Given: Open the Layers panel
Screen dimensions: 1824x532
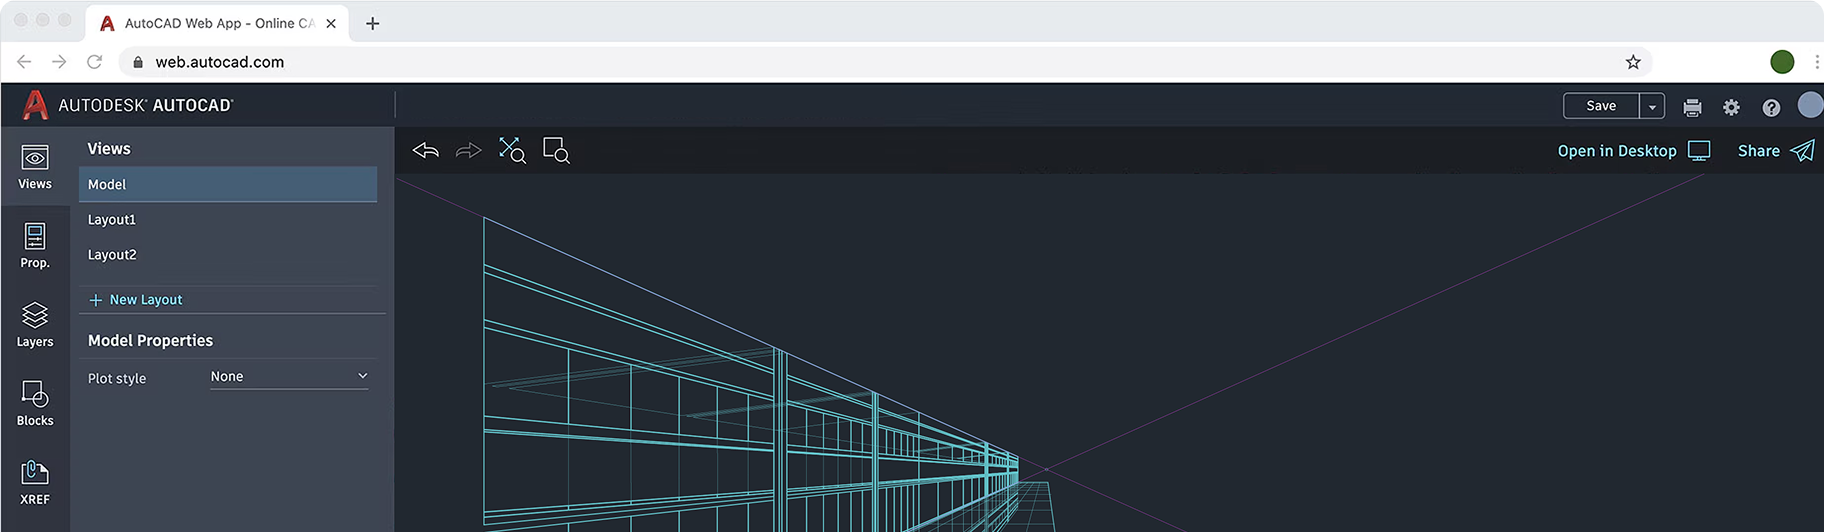Looking at the screenshot, I should (35, 324).
